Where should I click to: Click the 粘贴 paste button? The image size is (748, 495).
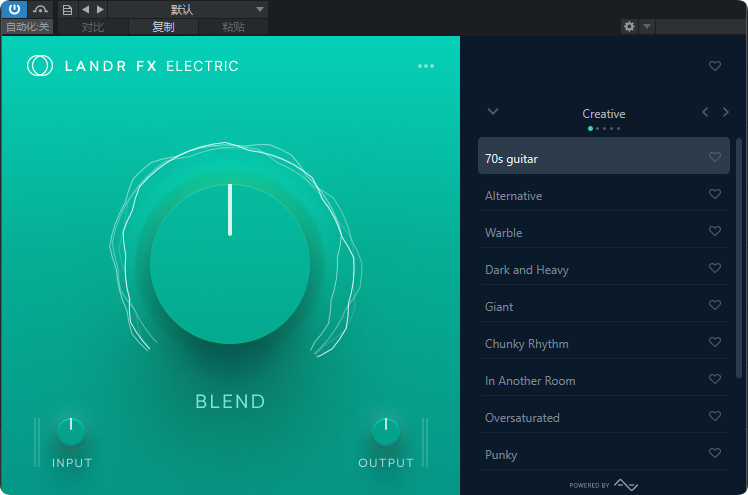233,27
